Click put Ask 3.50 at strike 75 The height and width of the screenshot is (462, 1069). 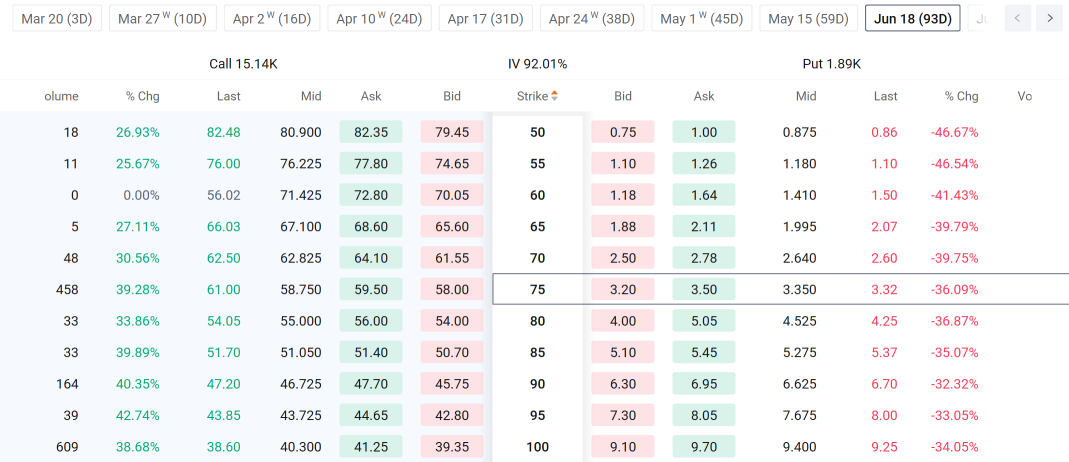tap(704, 290)
